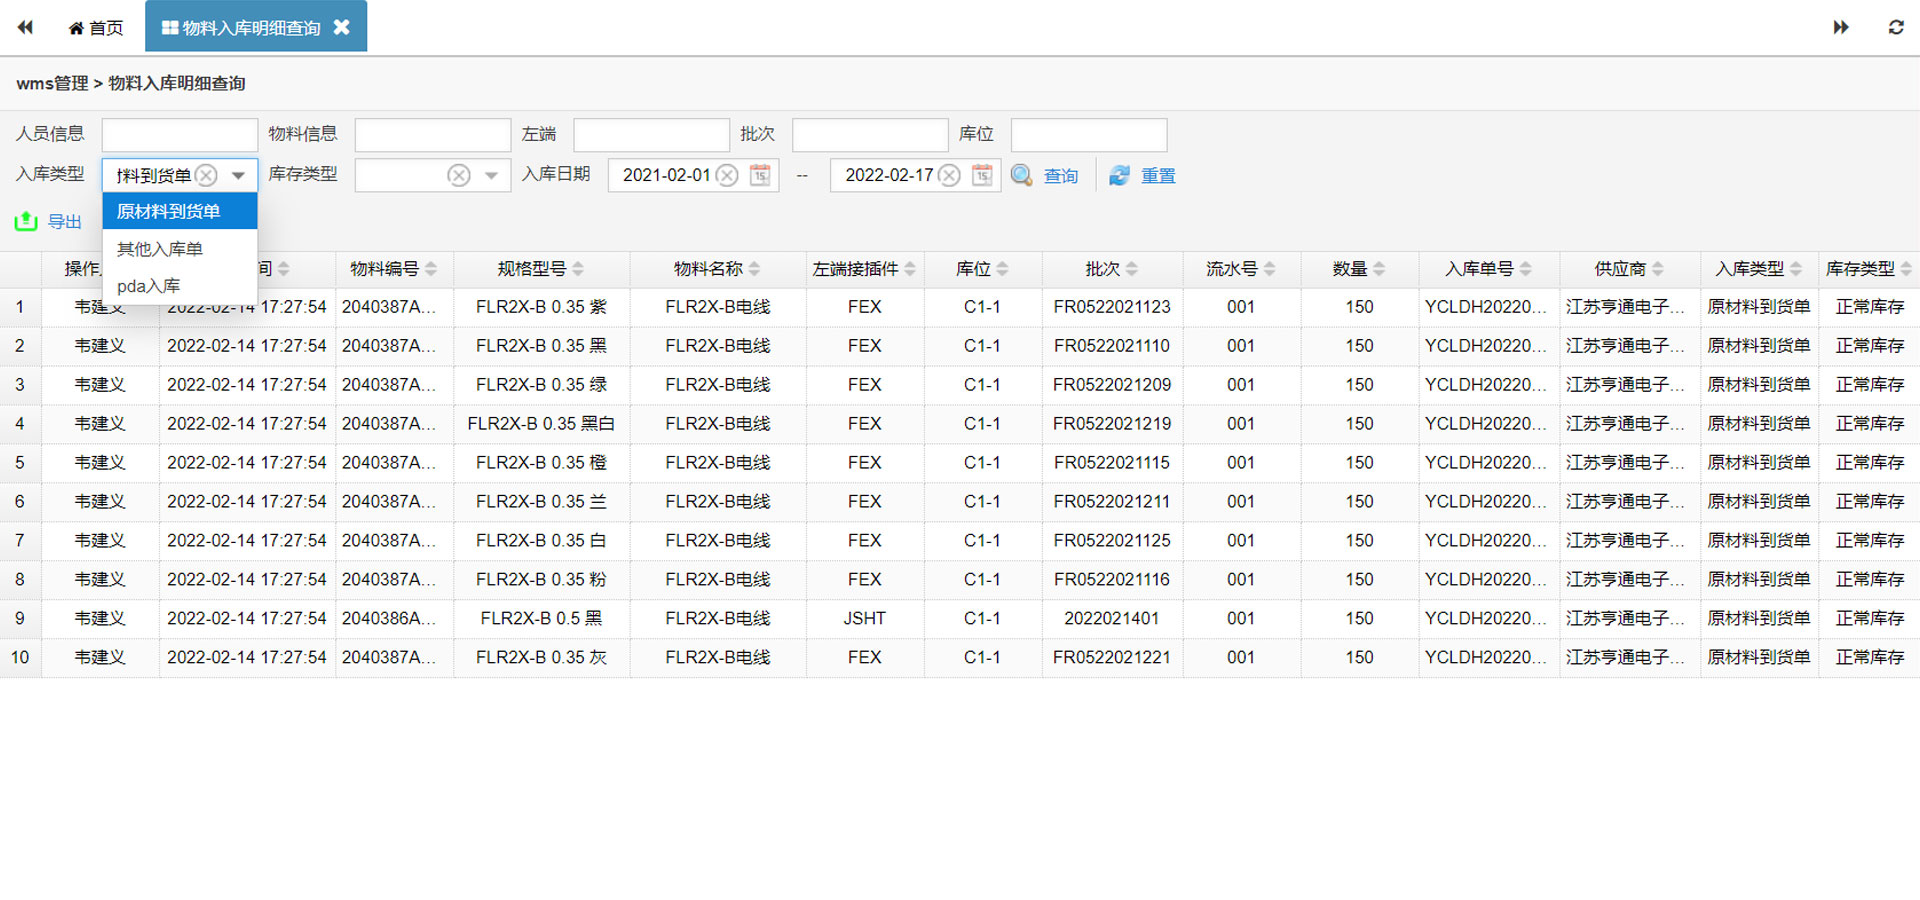Click the 查询 magnifier icon

tap(1022, 175)
